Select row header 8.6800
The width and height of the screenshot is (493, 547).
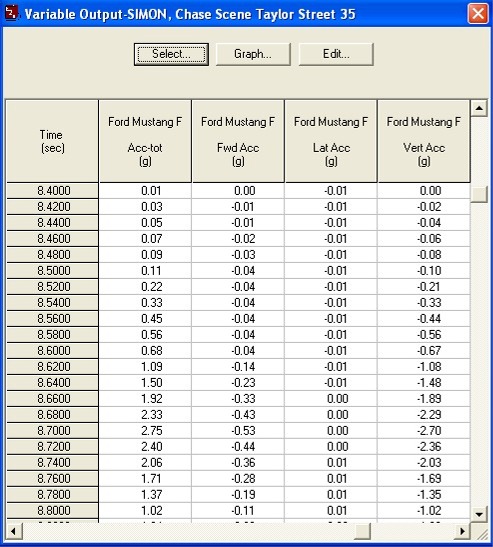click(52, 415)
